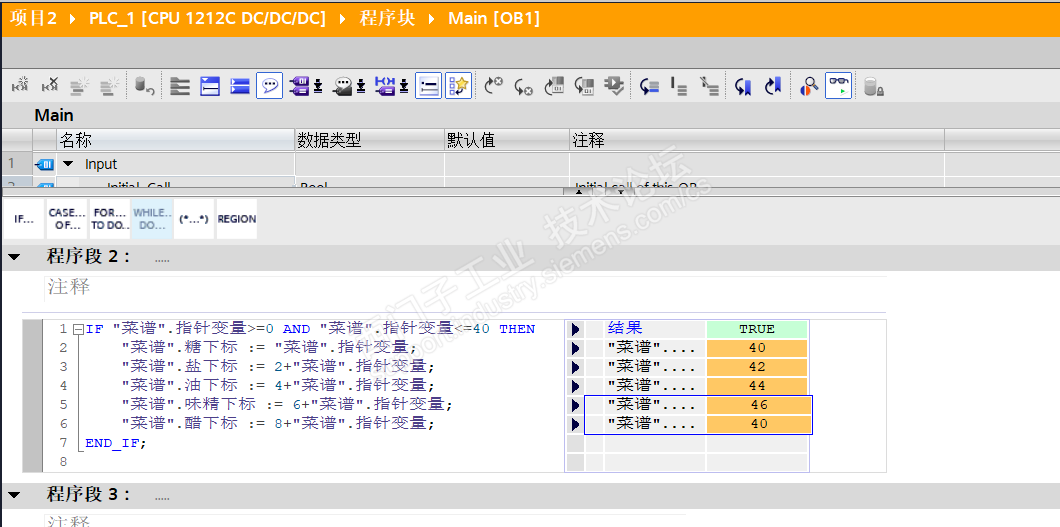Click the first insert-row icon in the toolbar
The width and height of the screenshot is (1060, 527).
coord(21,86)
